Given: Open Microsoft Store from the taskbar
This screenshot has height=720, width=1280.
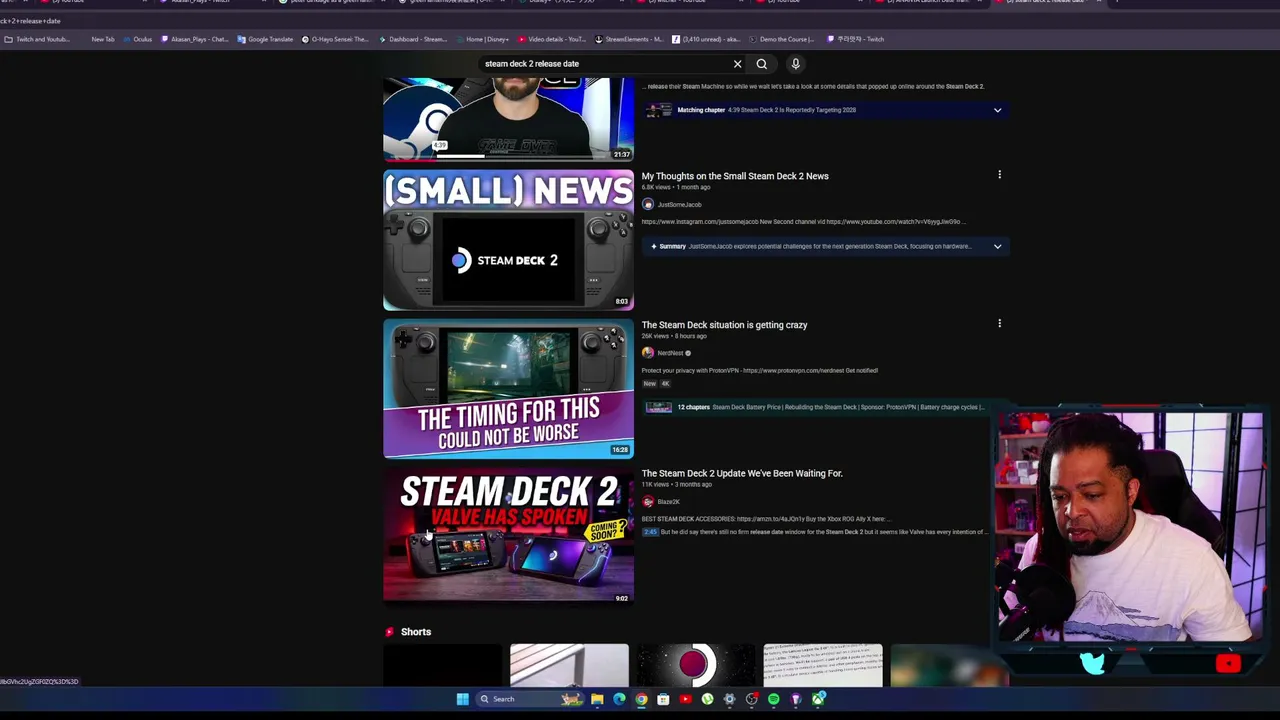Looking at the screenshot, I should 663,699.
